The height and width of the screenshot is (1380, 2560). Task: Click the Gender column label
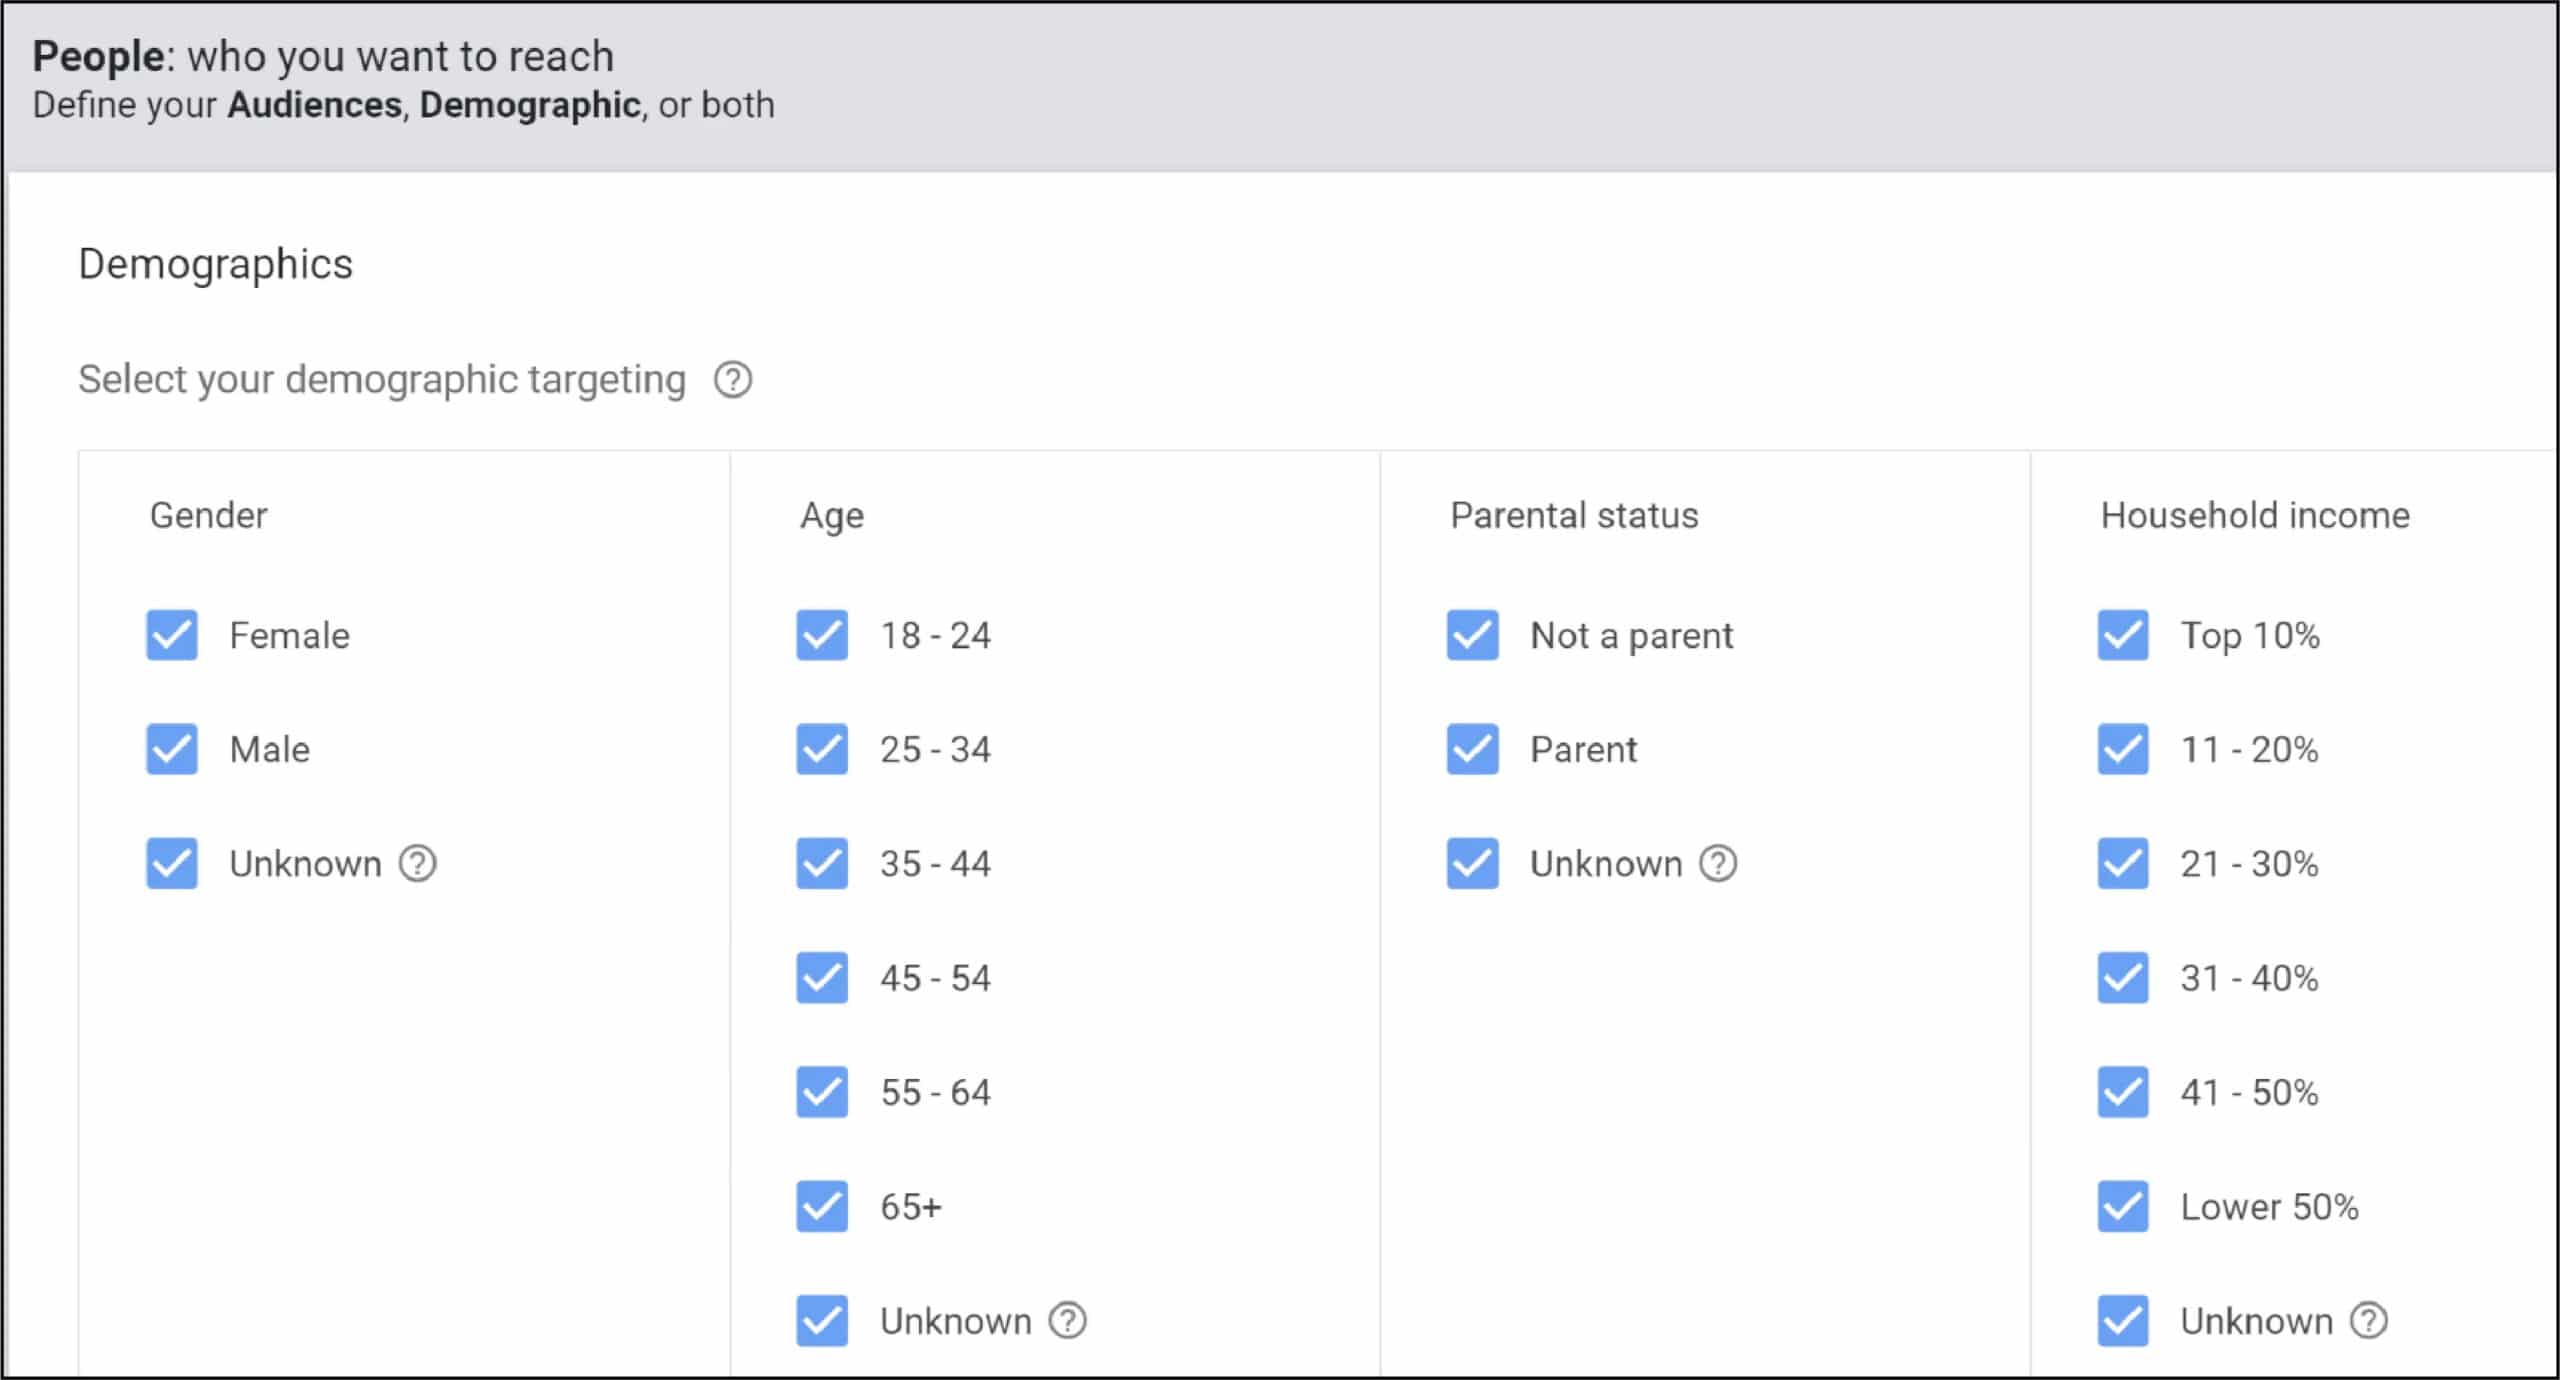click(209, 516)
